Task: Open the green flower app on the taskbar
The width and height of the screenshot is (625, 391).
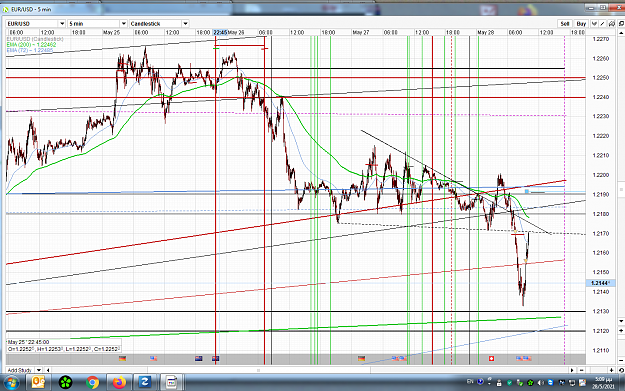Action: point(65,383)
